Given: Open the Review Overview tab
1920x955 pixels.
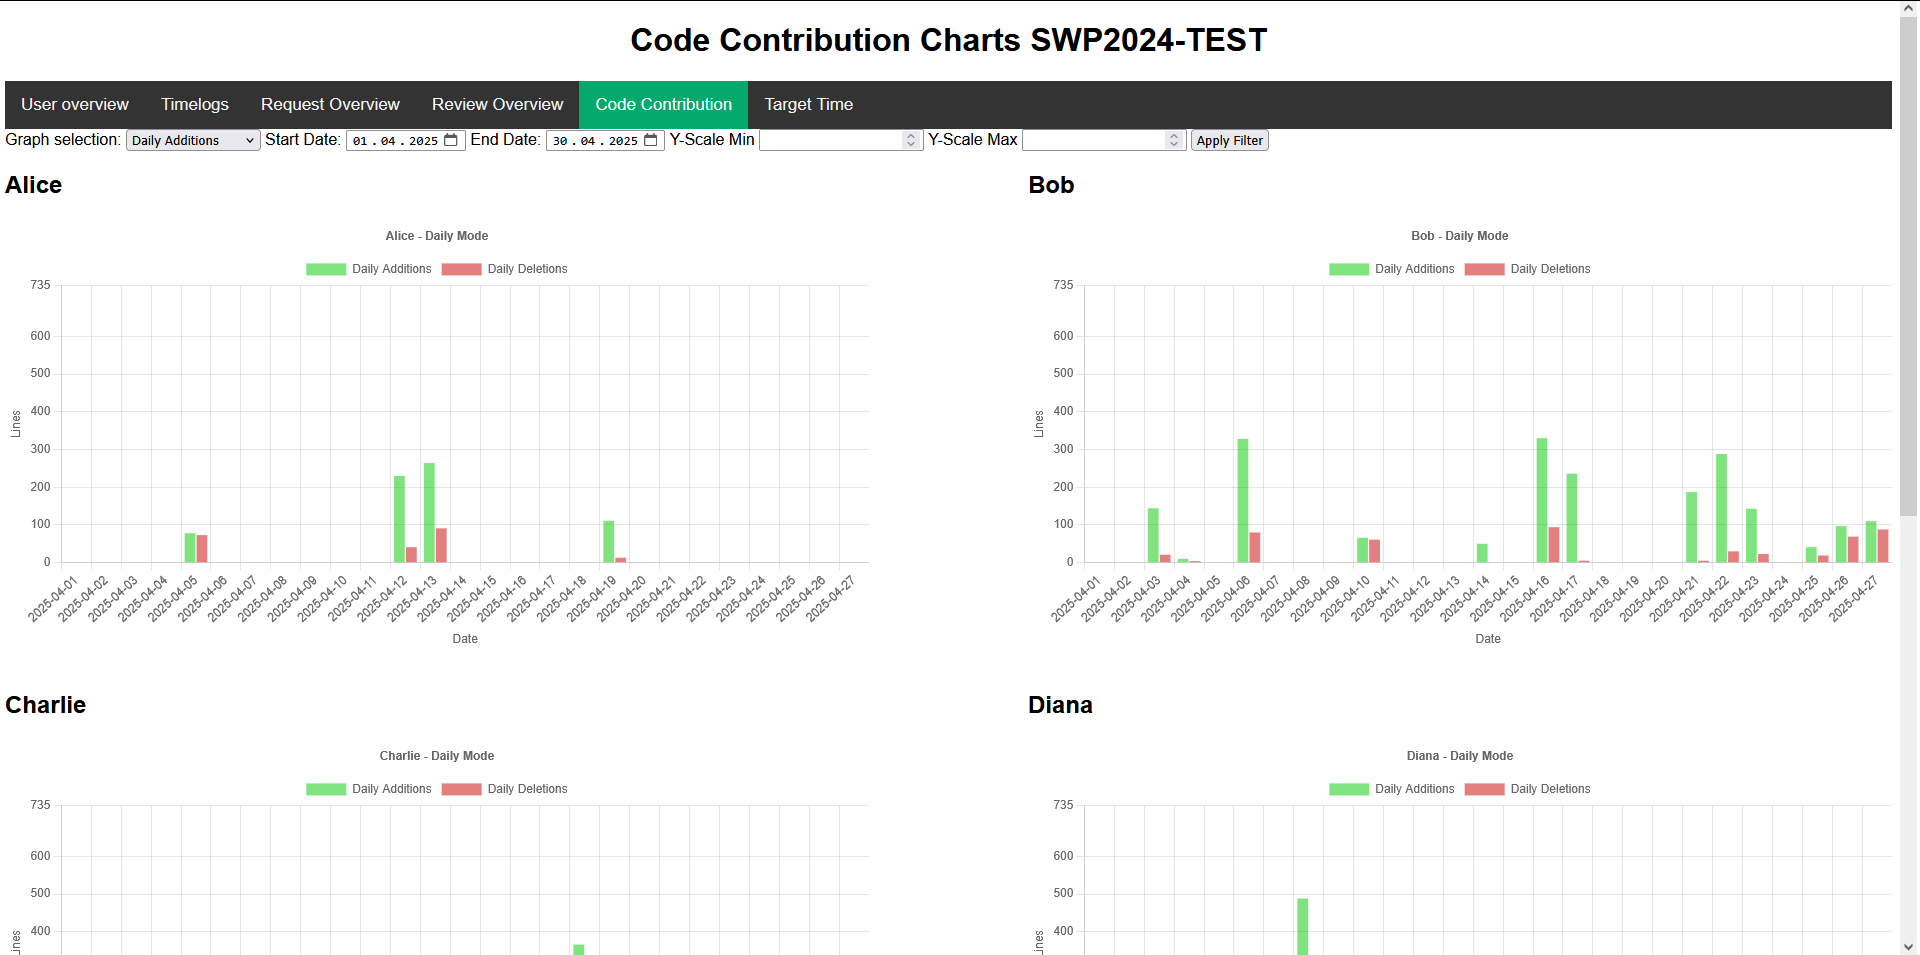Looking at the screenshot, I should click(497, 104).
